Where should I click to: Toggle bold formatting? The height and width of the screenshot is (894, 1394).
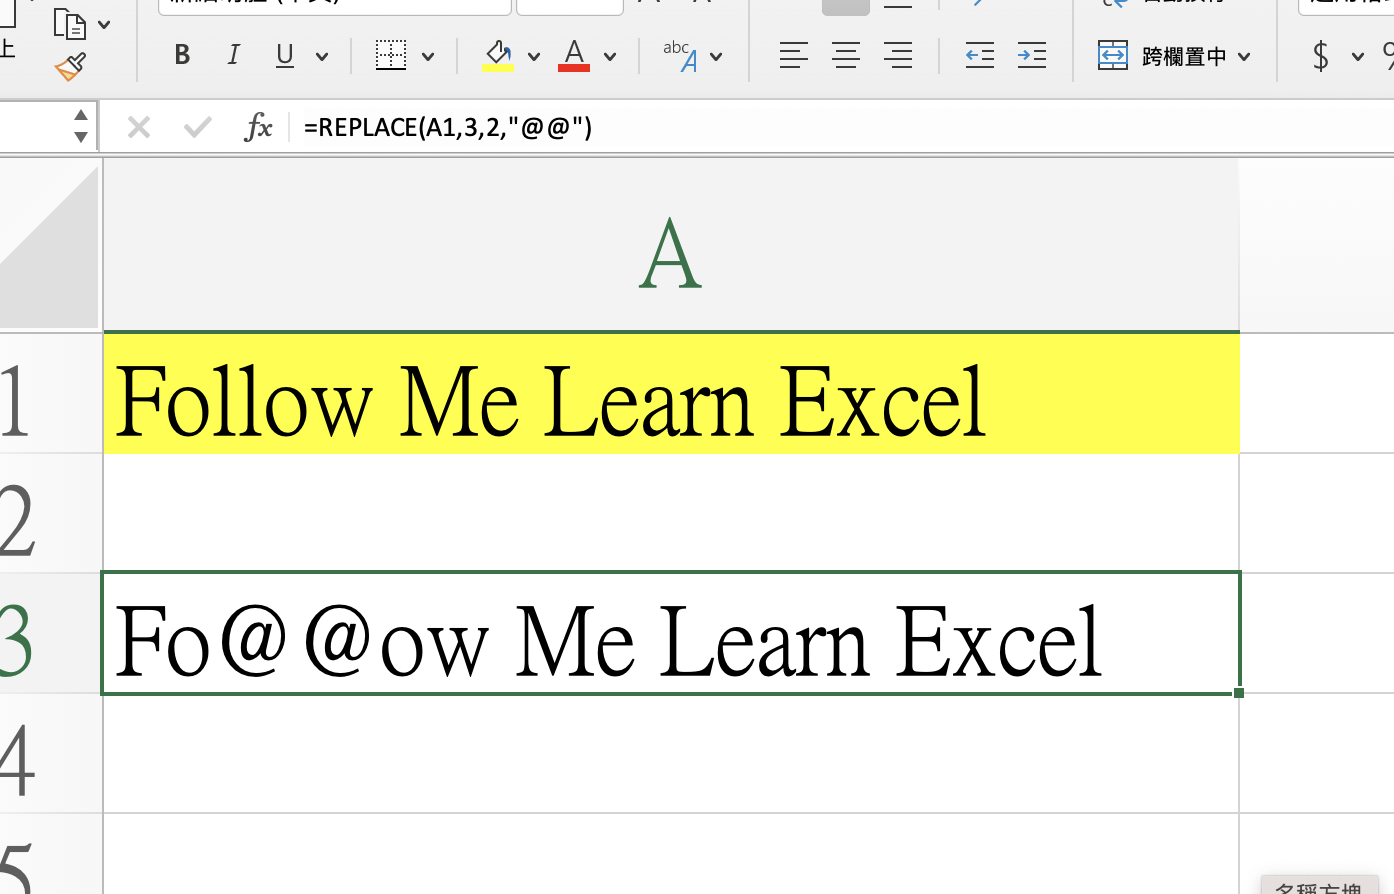point(182,55)
